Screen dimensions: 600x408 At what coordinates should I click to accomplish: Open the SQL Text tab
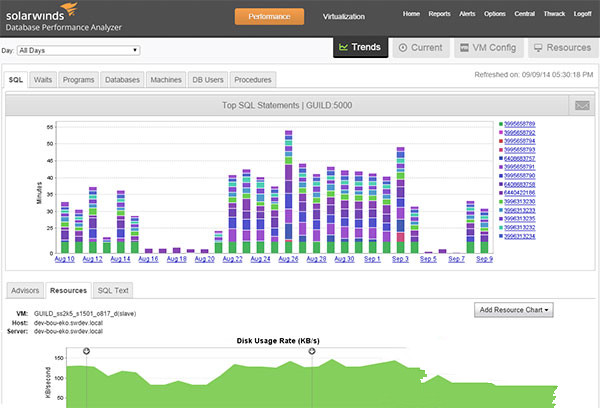pos(114,290)
